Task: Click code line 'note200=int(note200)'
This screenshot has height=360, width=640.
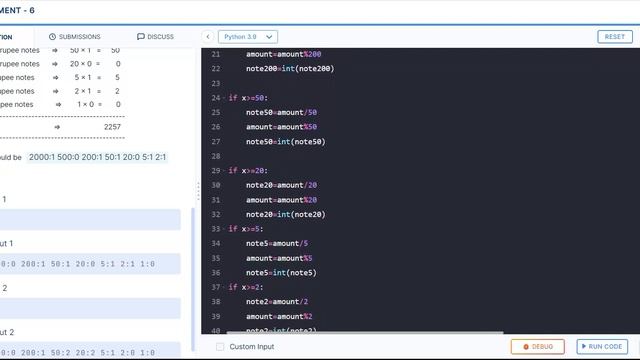Action: click(x=290, y=69)
